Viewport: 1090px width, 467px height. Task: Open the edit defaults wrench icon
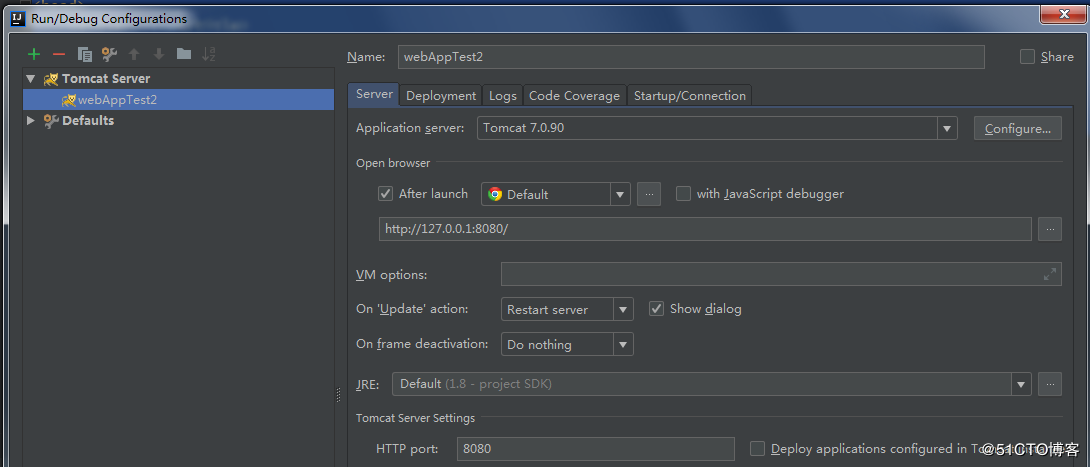[109, 54]
